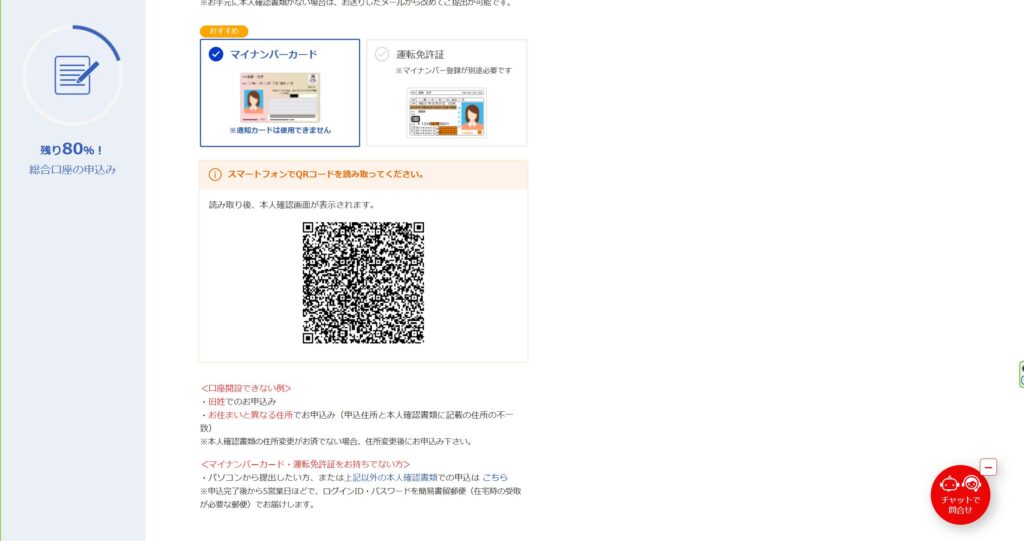The width and height of the screenshot is (1024, 541).
Task: Click the QR code image
Action: 363,283
